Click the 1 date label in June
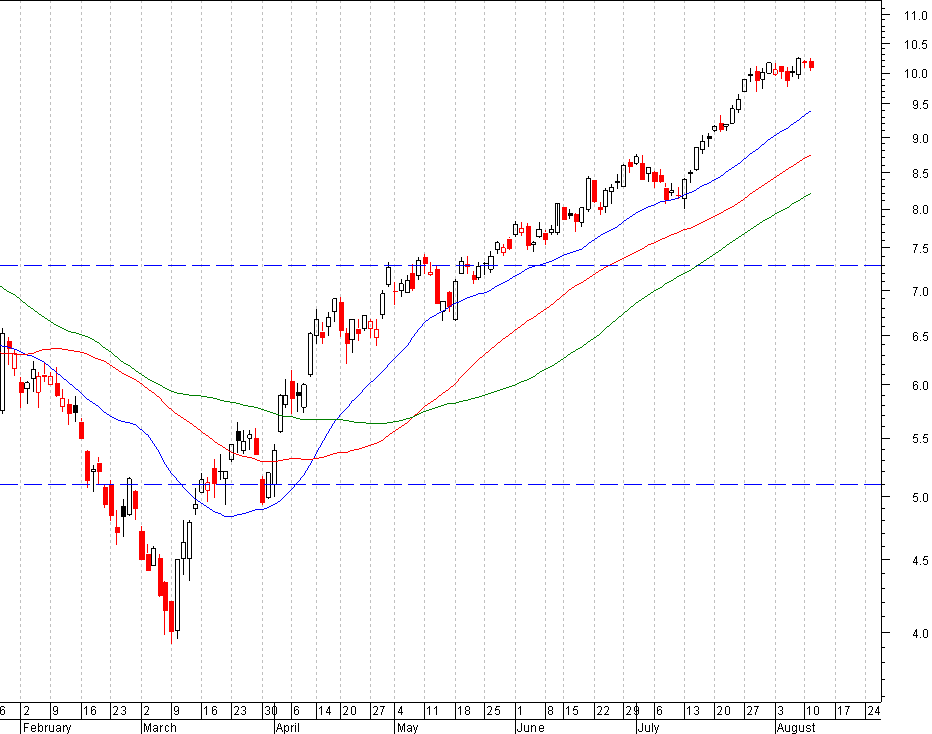 pyautogui.click(x=519, y=711)
